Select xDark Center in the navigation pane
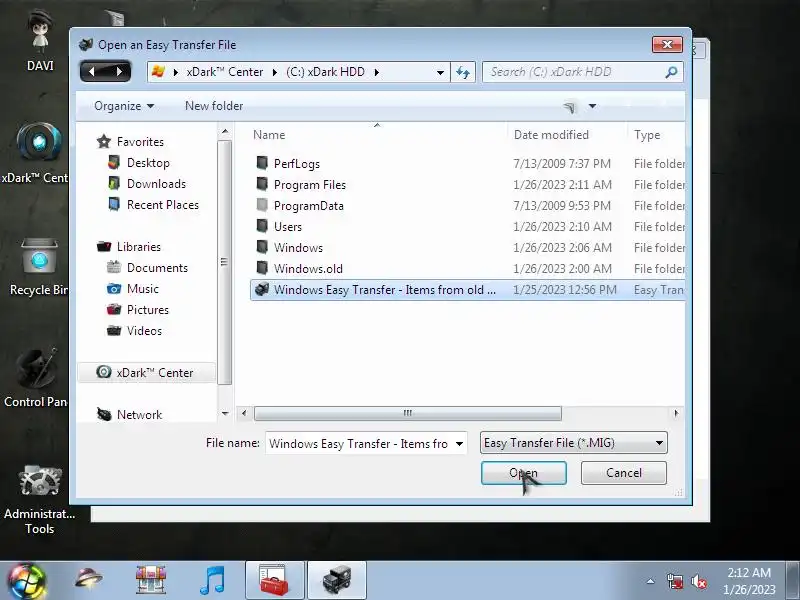This screenshot has height=600, width=800. point(145,372)
